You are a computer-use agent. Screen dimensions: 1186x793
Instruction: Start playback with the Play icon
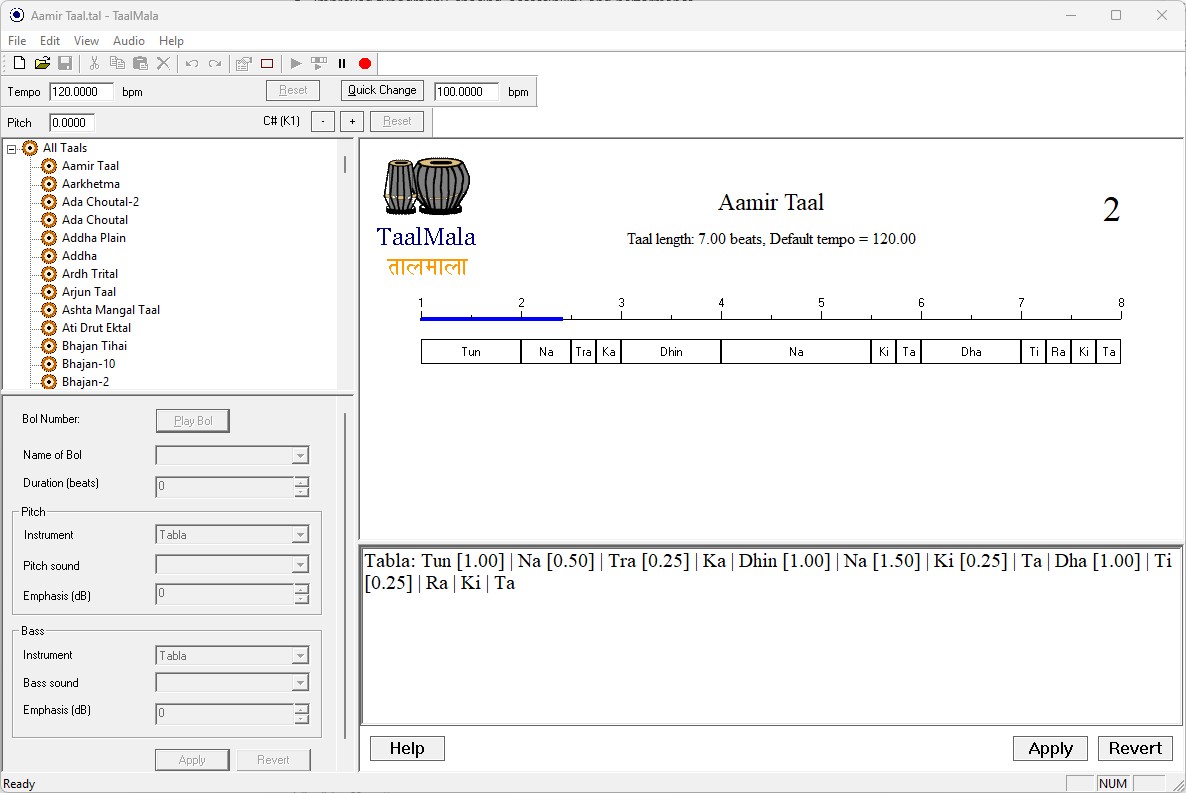tap(296, 64)
